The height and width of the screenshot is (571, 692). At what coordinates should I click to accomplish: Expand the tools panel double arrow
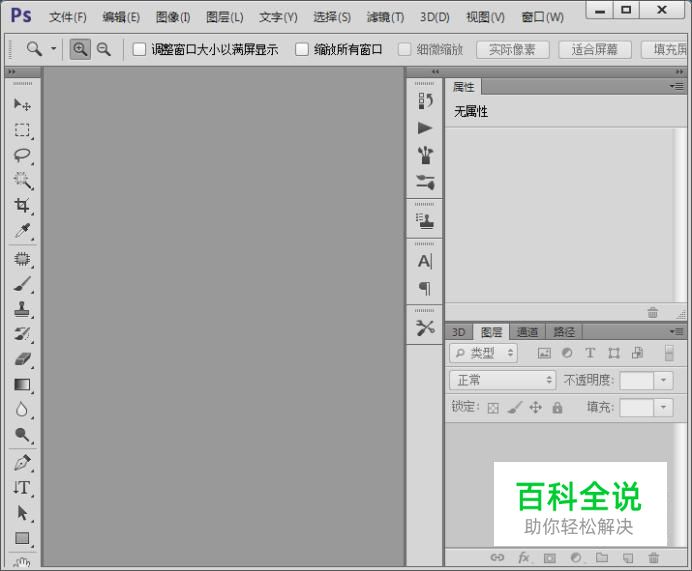point(12,71)
